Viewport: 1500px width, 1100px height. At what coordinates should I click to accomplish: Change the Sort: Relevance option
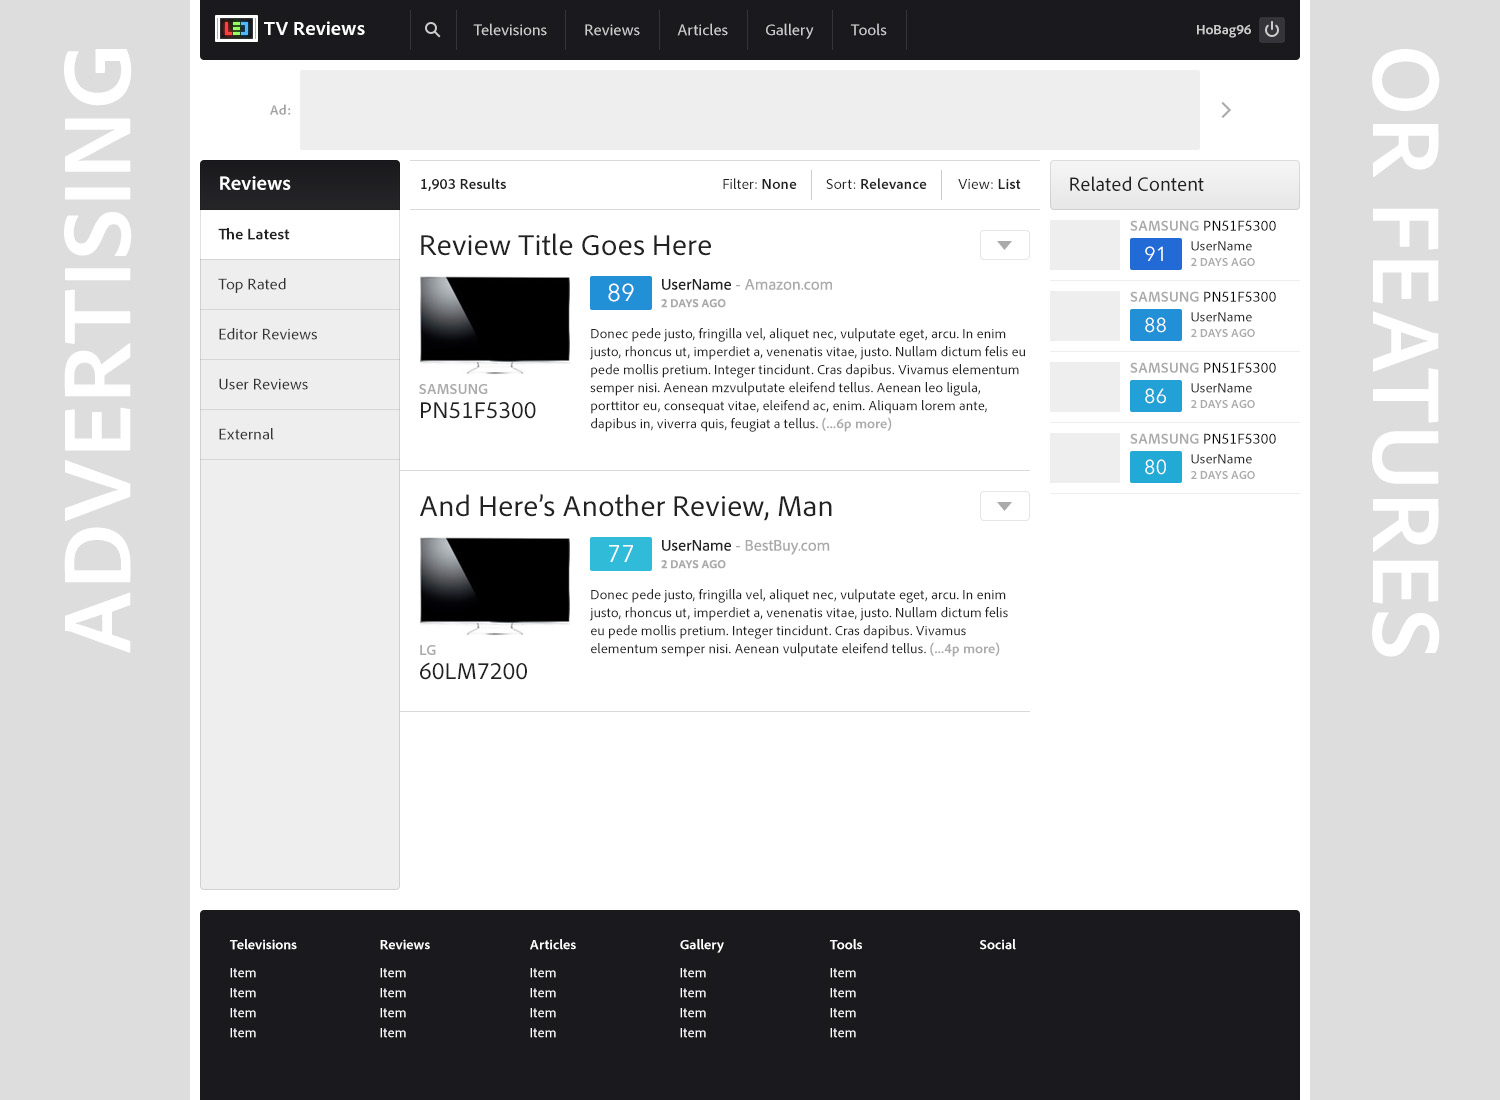point(876,184)
